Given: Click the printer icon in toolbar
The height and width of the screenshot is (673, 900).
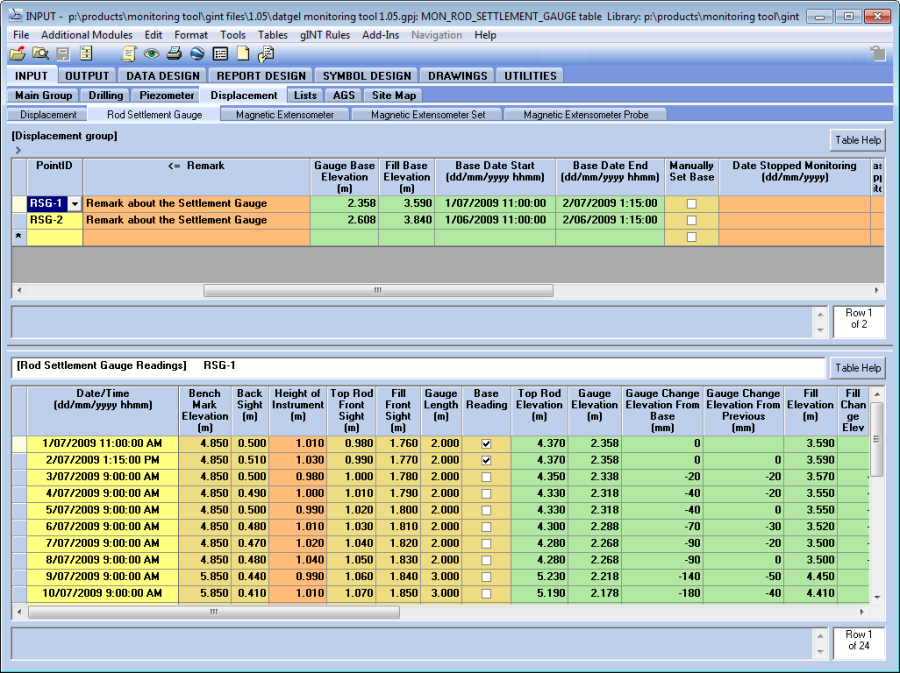Looking at the screenshot, I should [x=175, y=54].
